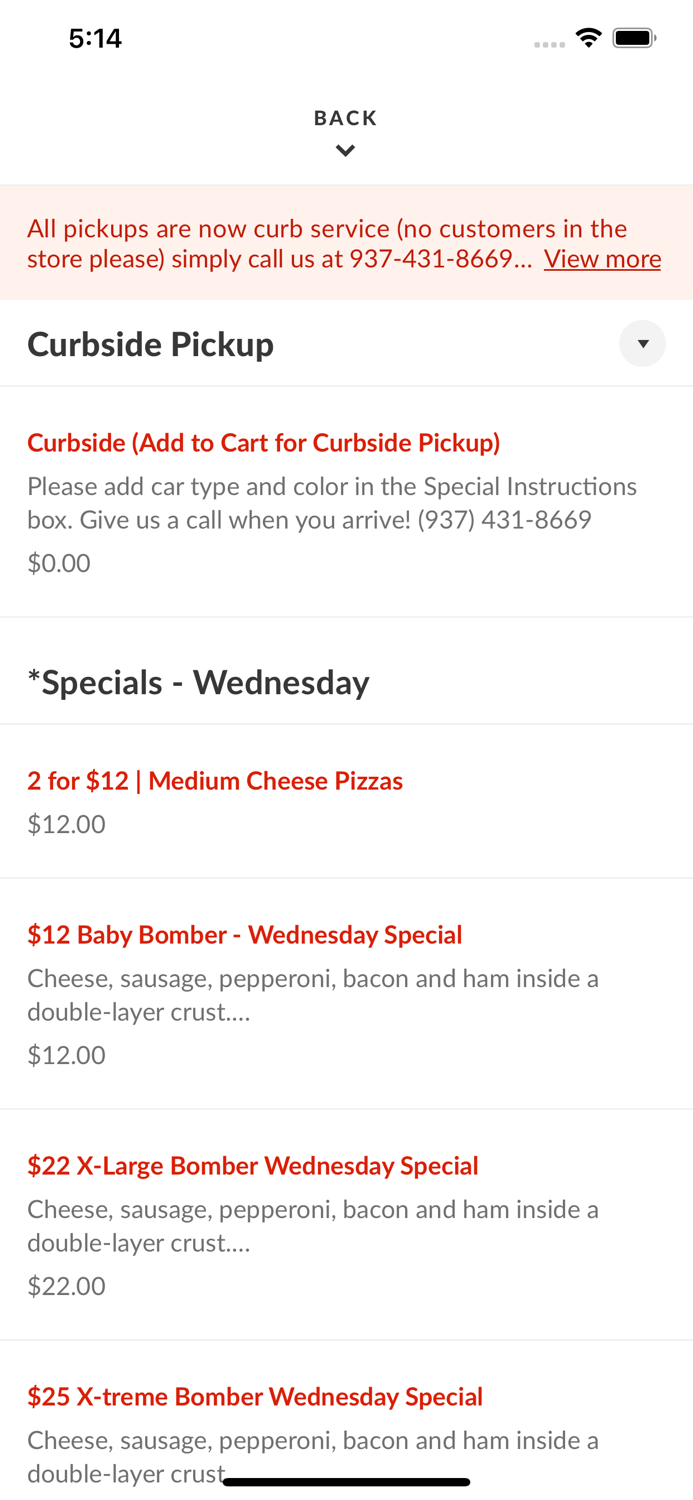The width and height of the screenshot is (693, 1500).
Task: Tap the home indicator bar at the bottom
Action: [x=346, y=1481]
